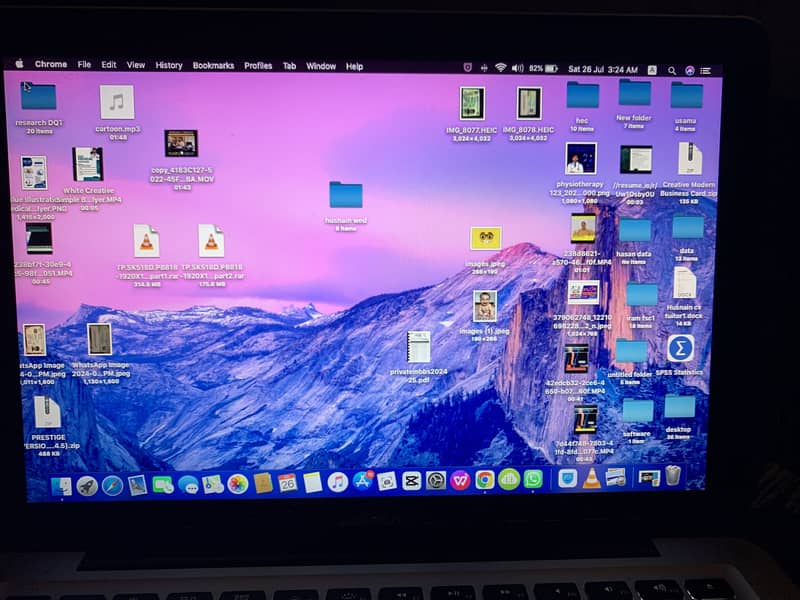Open the Bookmarks menu
800x600 pixels.
(x=213, y=66)
